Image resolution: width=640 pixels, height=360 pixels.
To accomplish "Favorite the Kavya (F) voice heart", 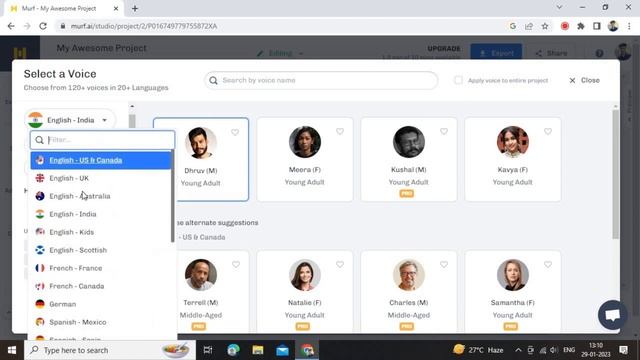I will (548, 131).
